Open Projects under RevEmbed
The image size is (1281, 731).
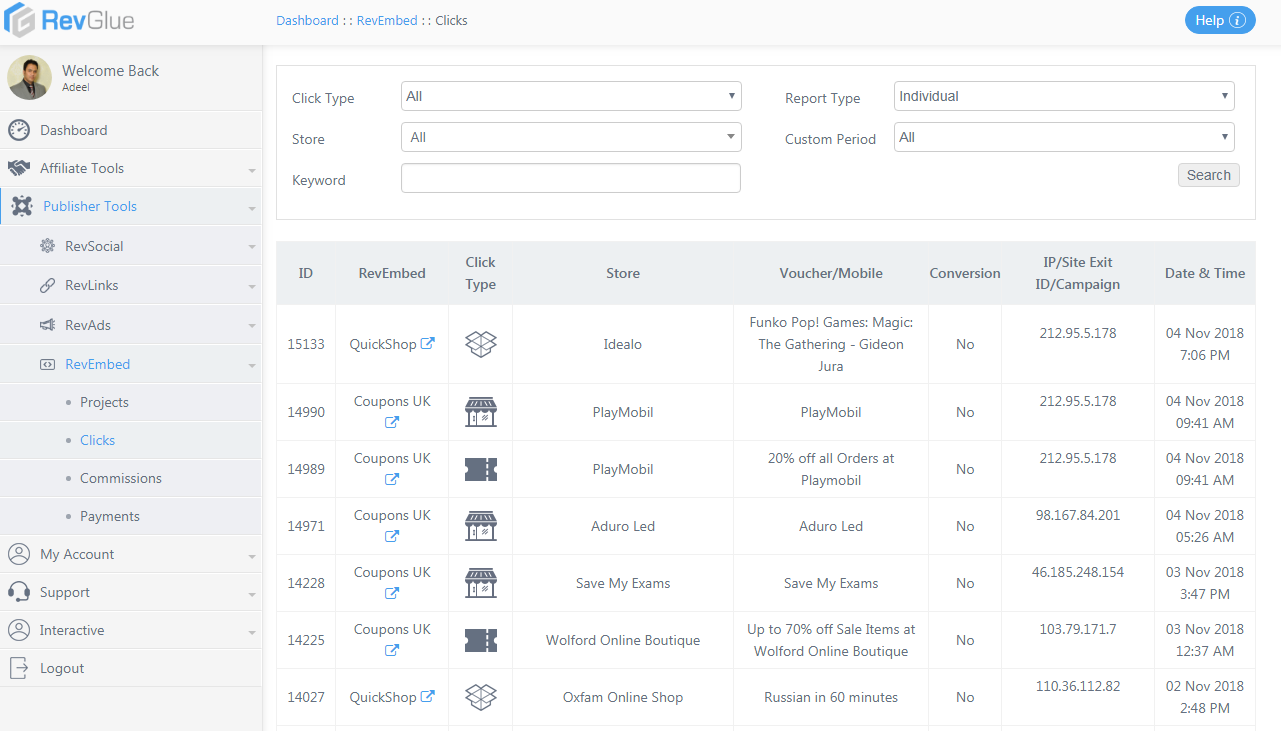pyautogui.click(x=104, y=402)
